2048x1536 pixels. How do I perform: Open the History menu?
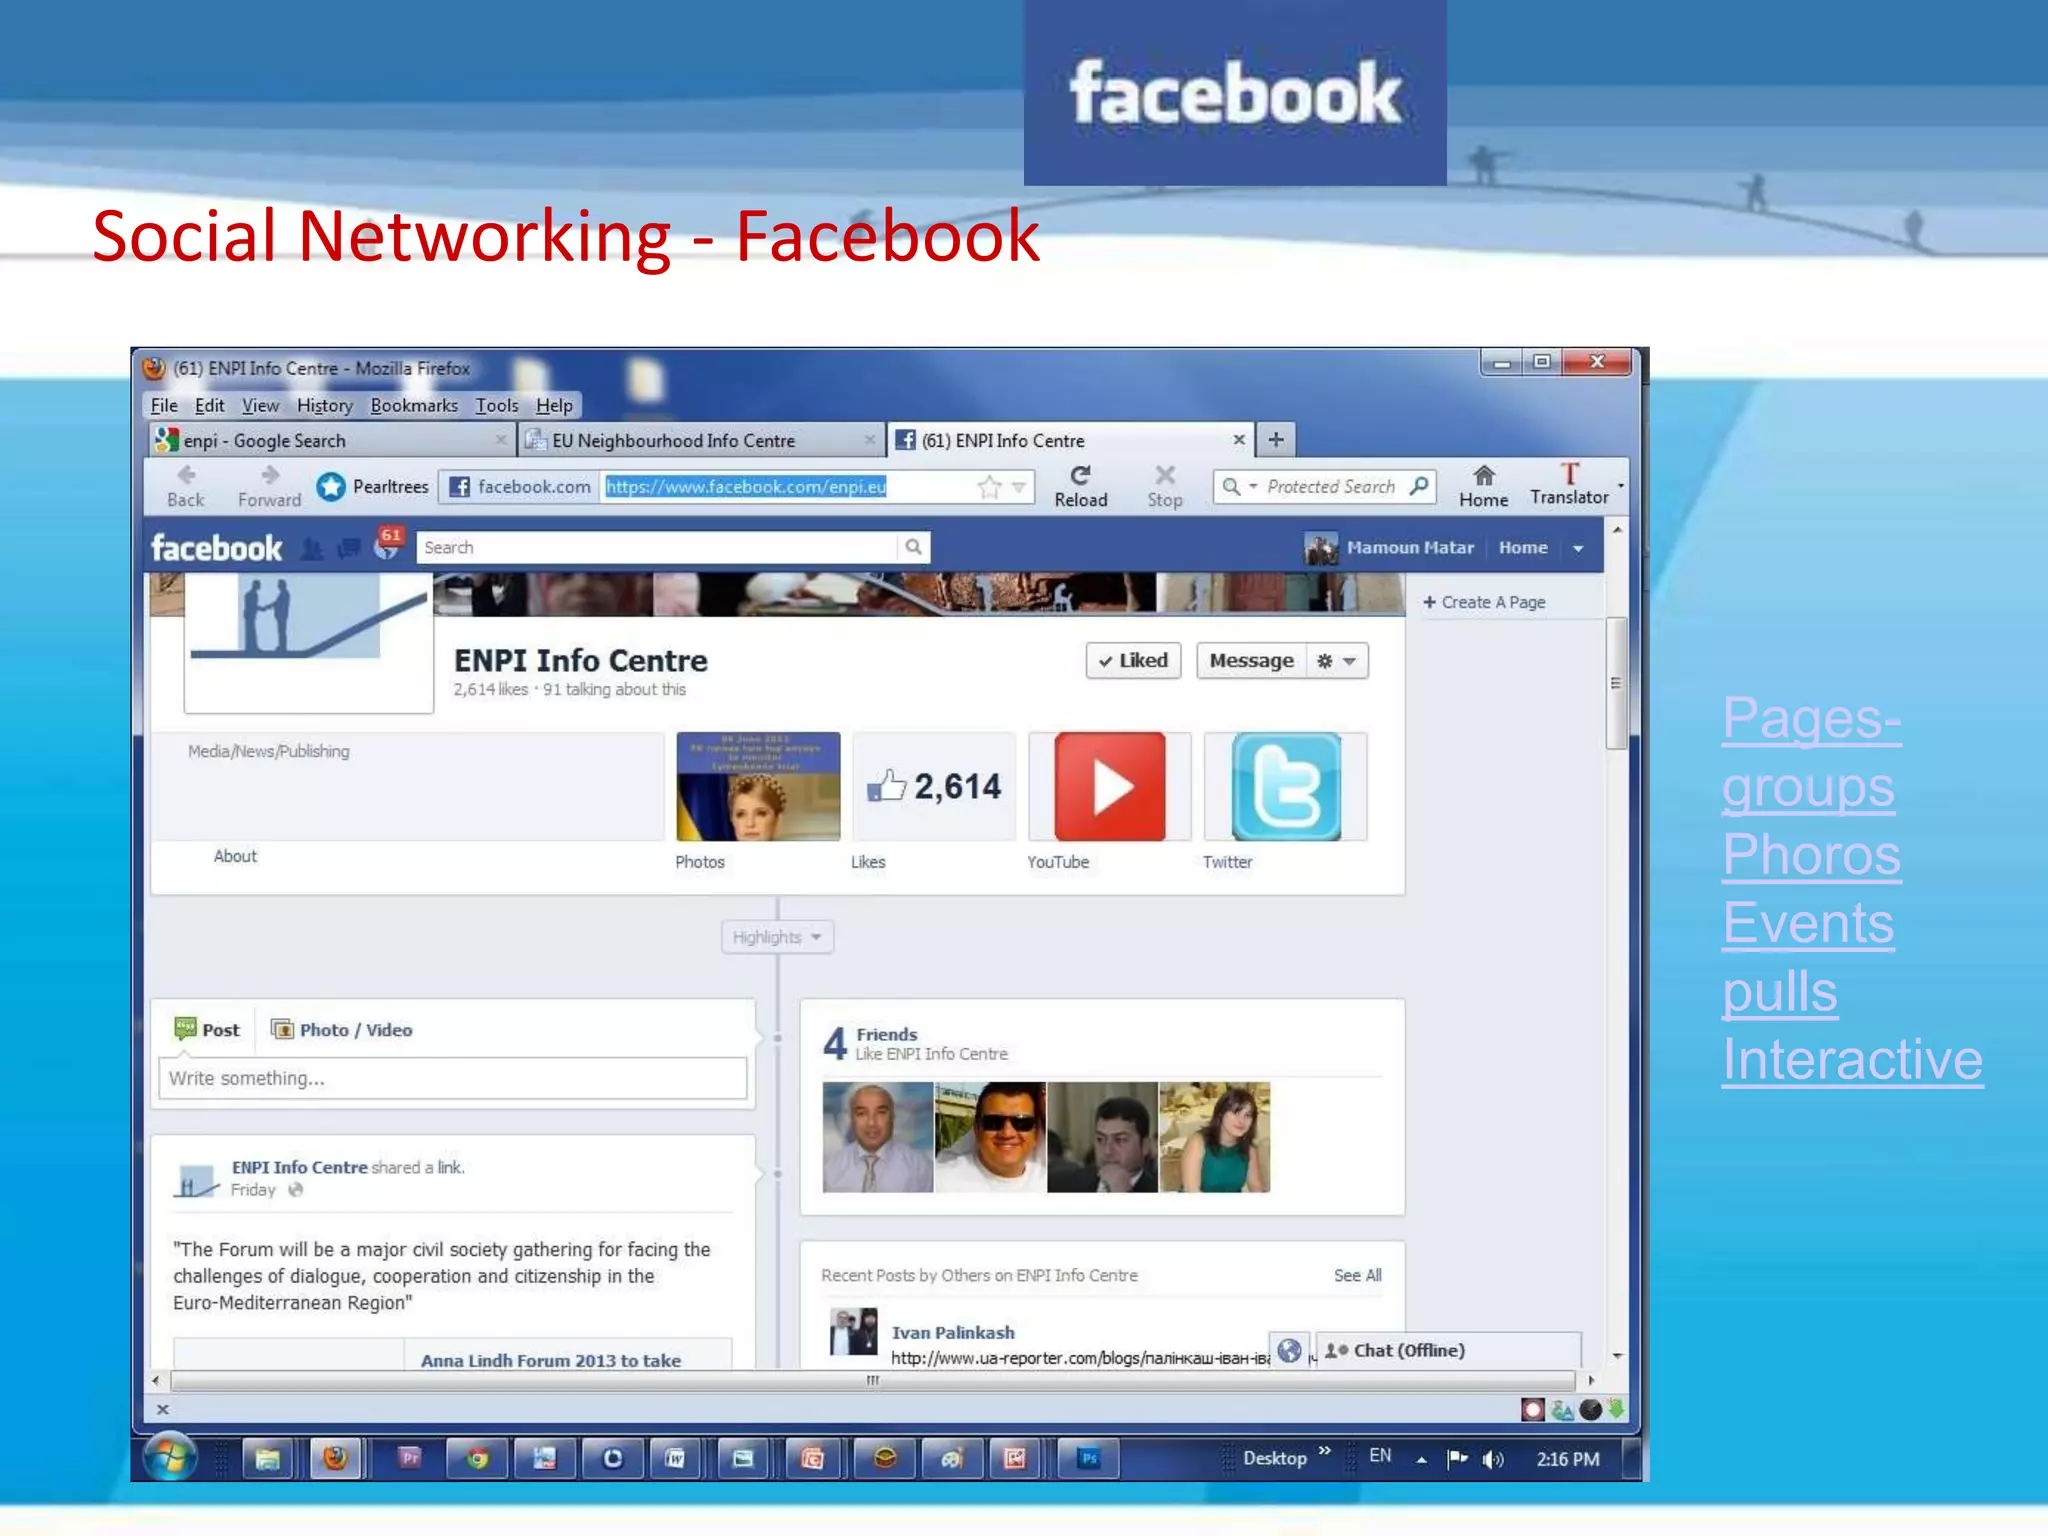point(325,405)
